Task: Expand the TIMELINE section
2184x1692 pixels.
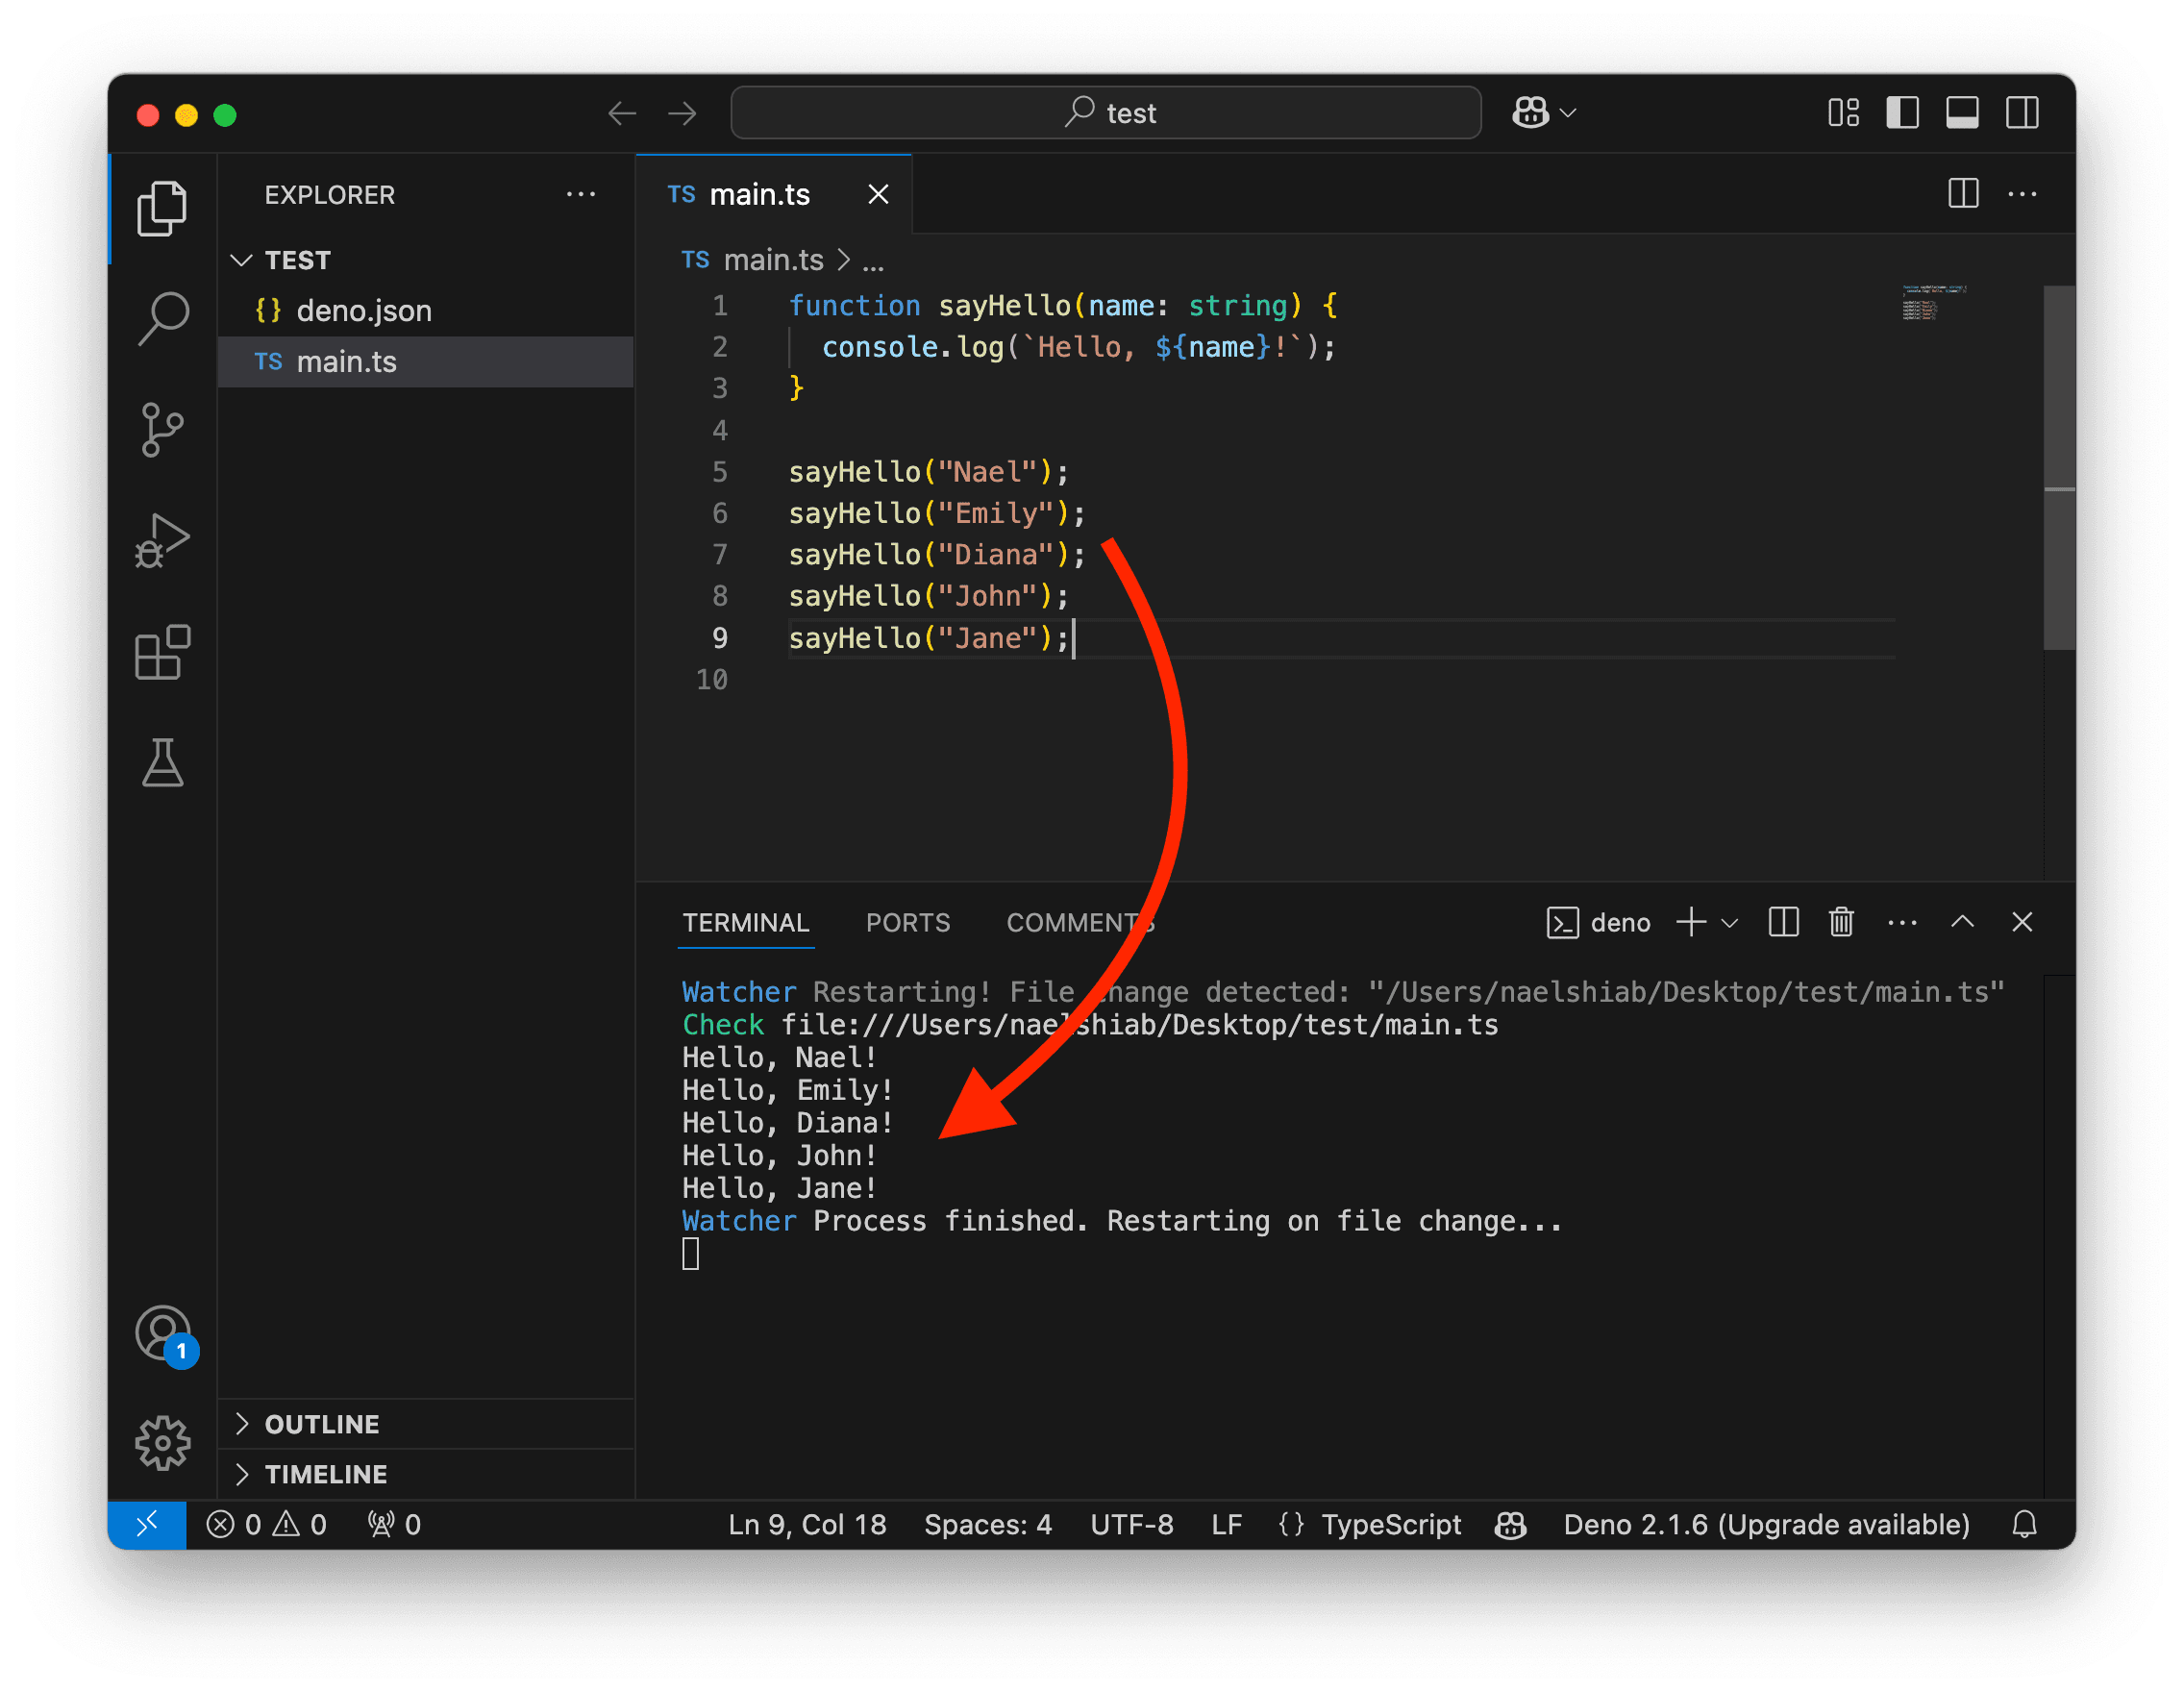Action: [426, 1473]
